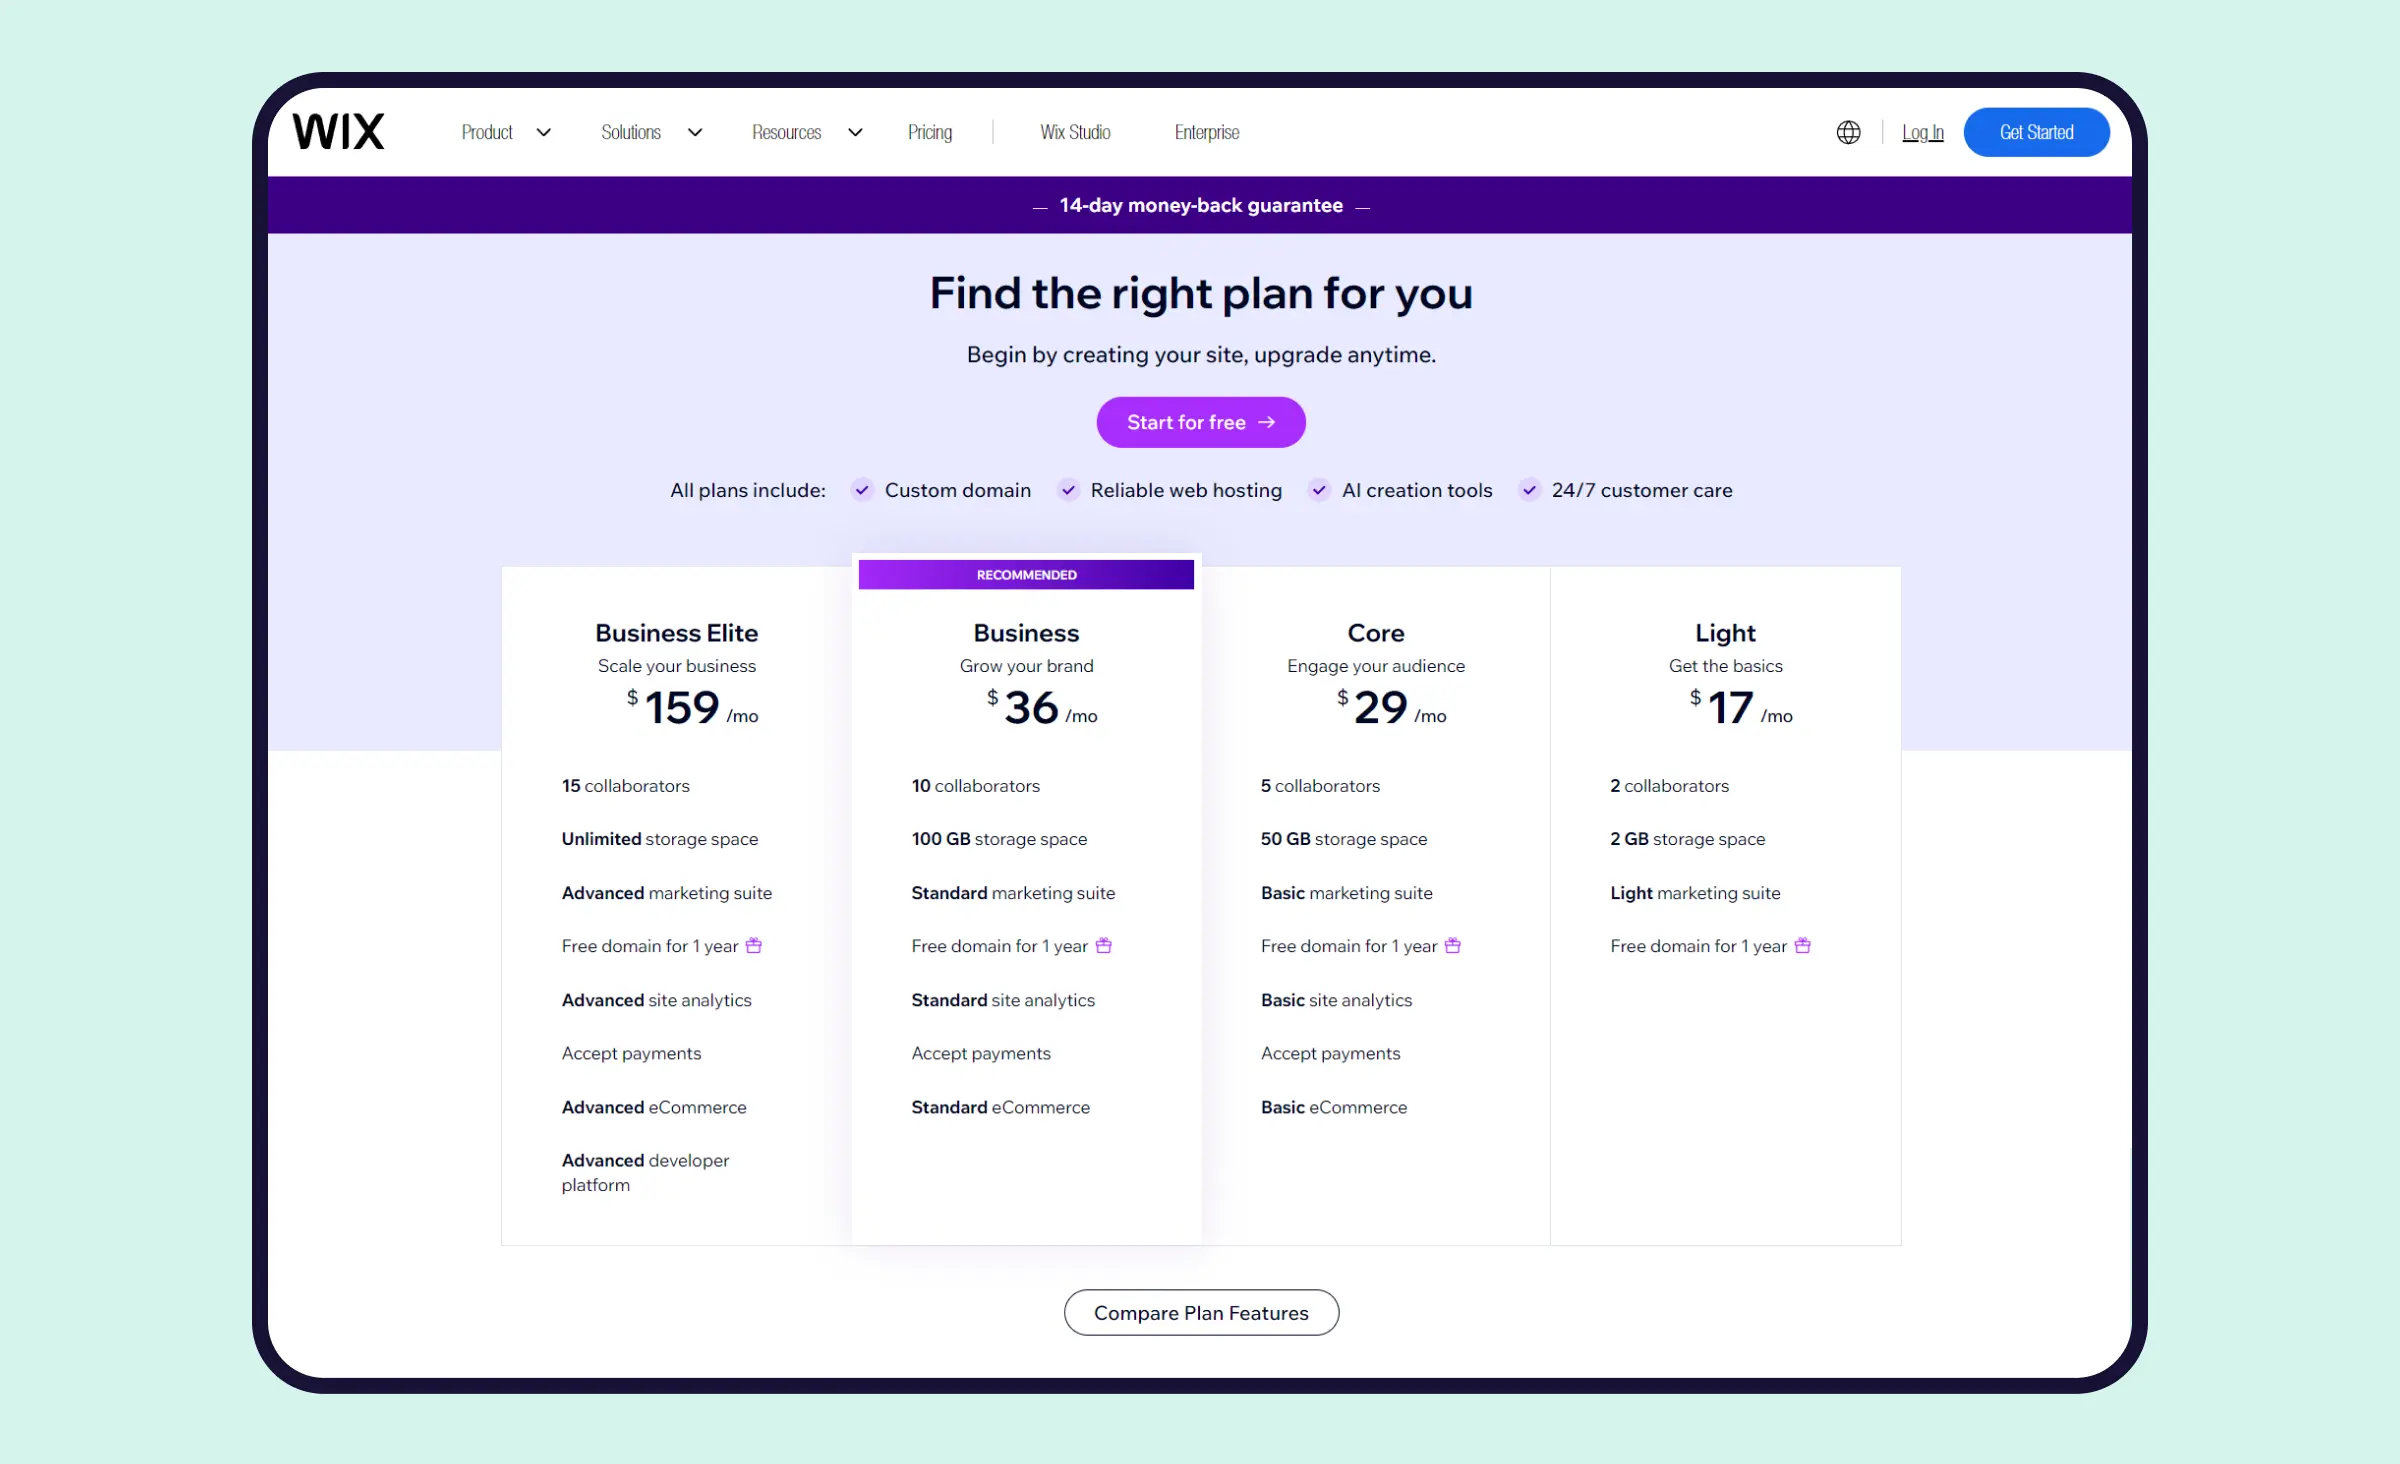Screen dimensions: 2400x1464
Task: Open the language selector globe icon
Action: [x=1848, y=131]
